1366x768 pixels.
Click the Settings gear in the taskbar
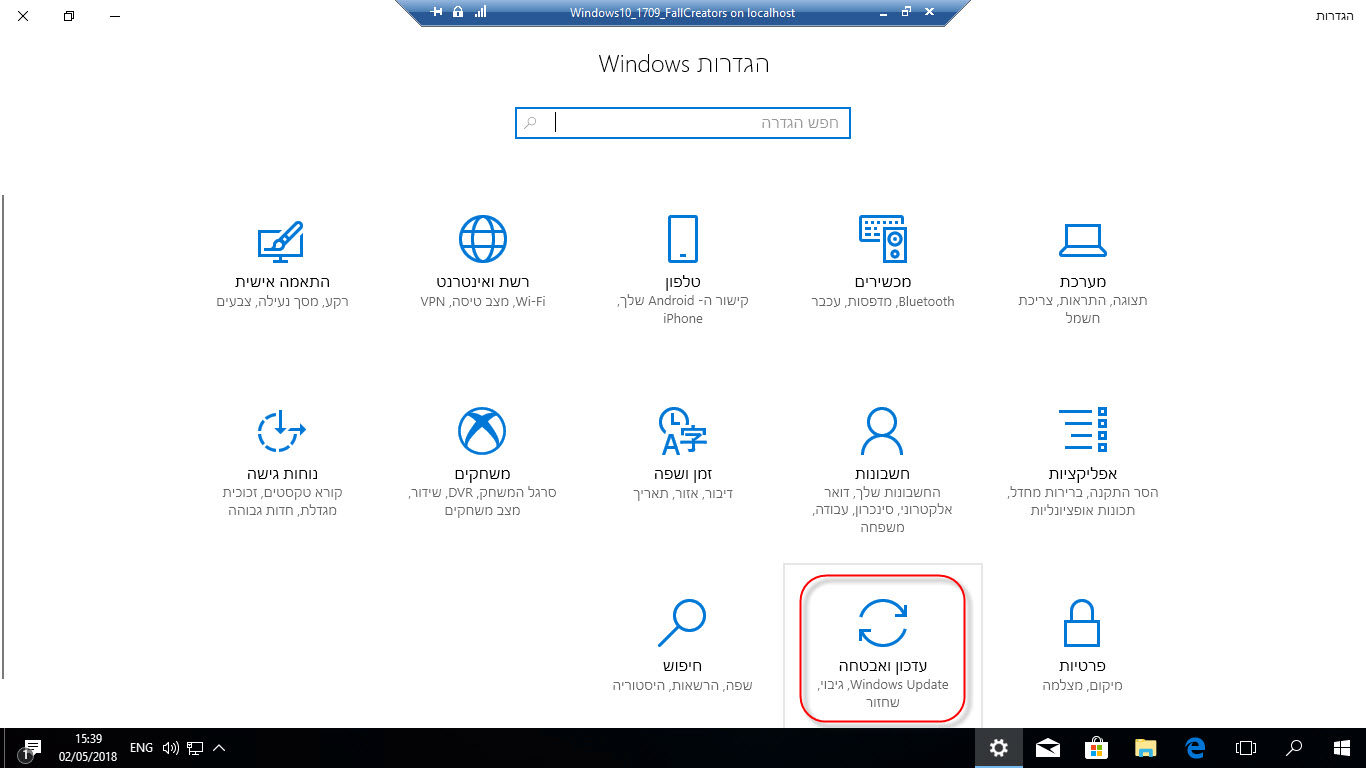coord(999,748)
